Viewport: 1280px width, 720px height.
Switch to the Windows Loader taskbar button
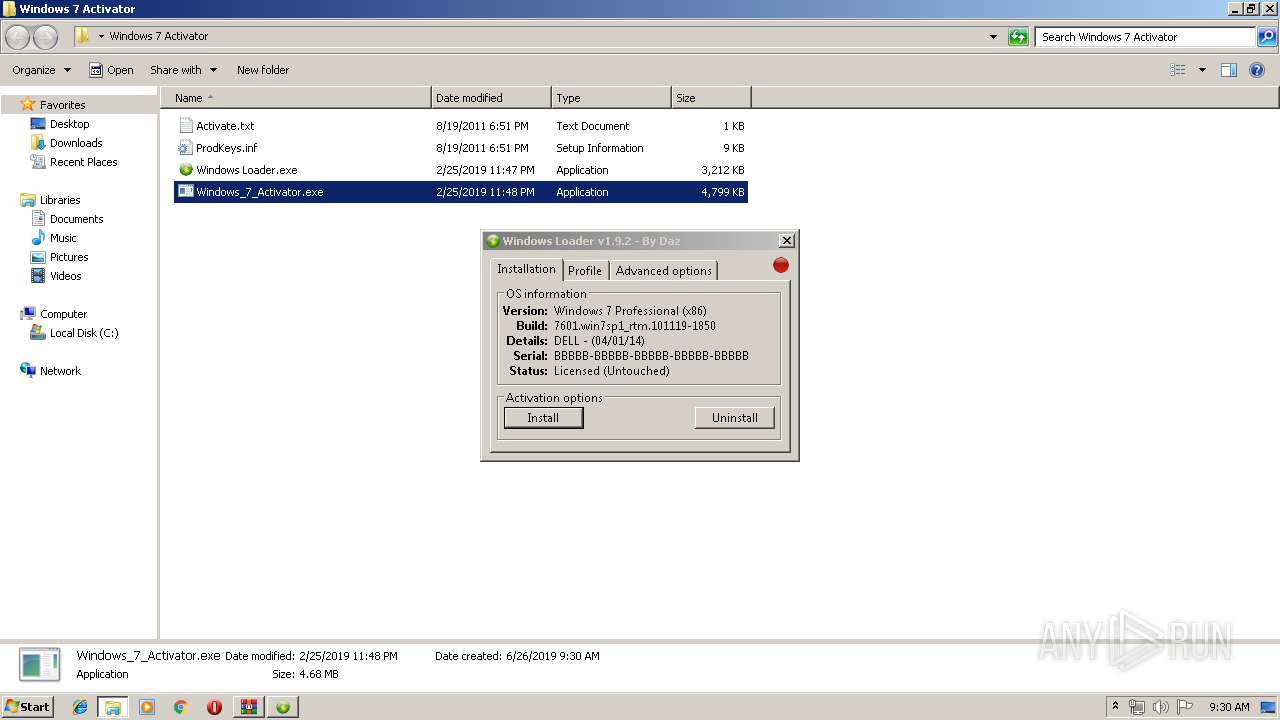283,707
